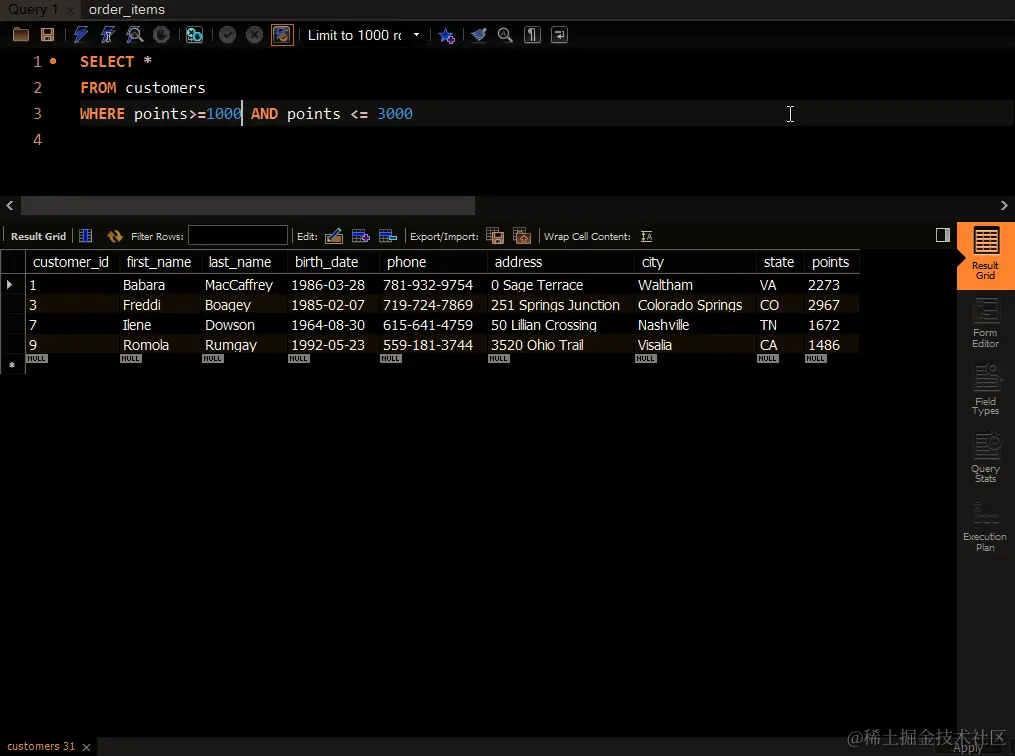The width and height of the screenshot is (1015, 756).
Task: Close the Query 1 tab
Action: click(x=70, y=10)
